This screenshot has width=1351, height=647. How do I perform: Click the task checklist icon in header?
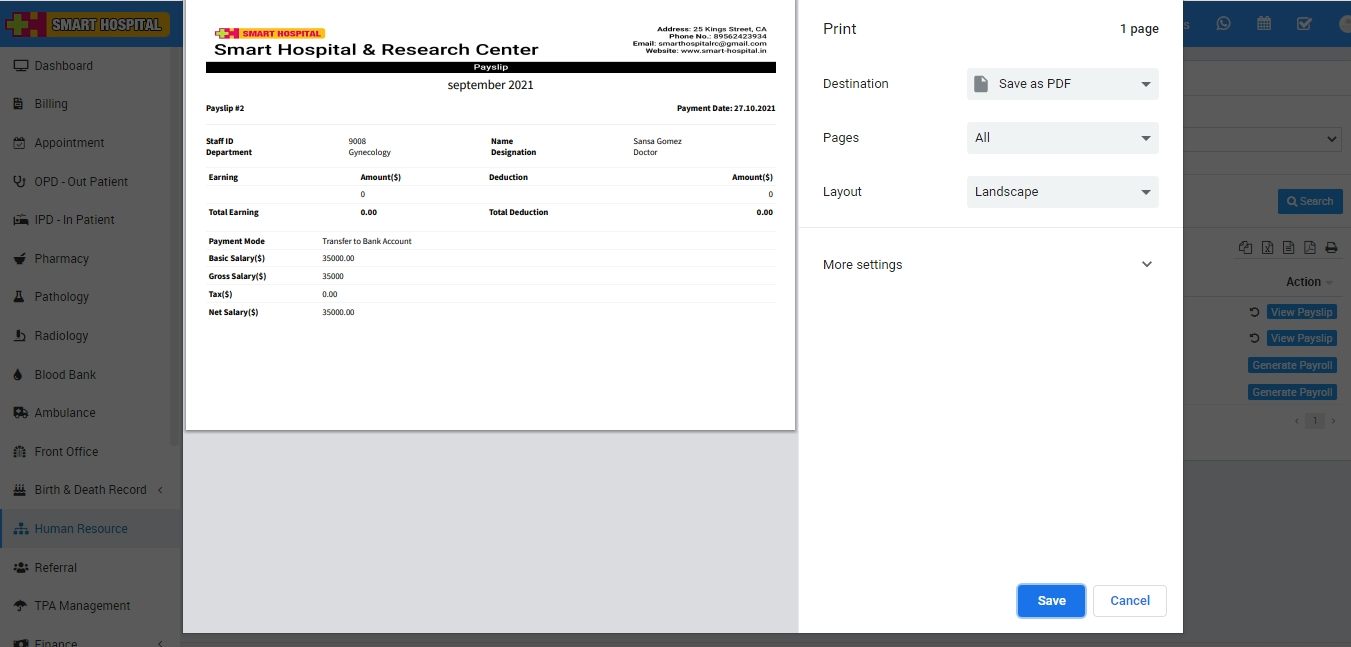pos(1304,24)
